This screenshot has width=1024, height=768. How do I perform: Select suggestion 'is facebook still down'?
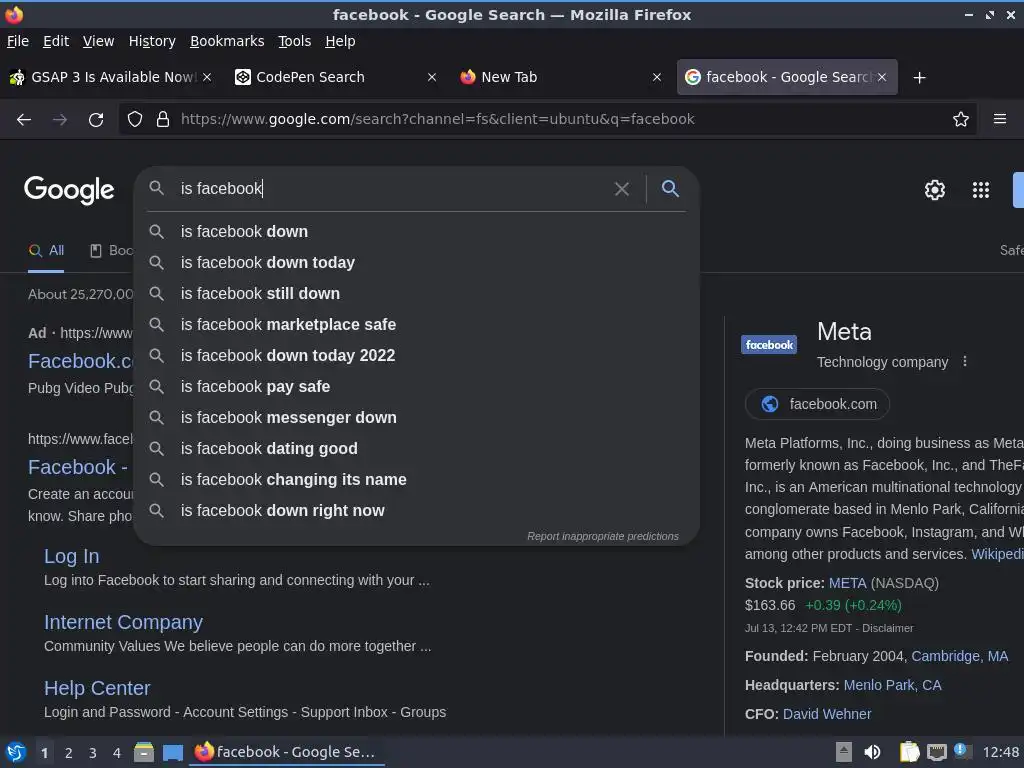point(417,294)
